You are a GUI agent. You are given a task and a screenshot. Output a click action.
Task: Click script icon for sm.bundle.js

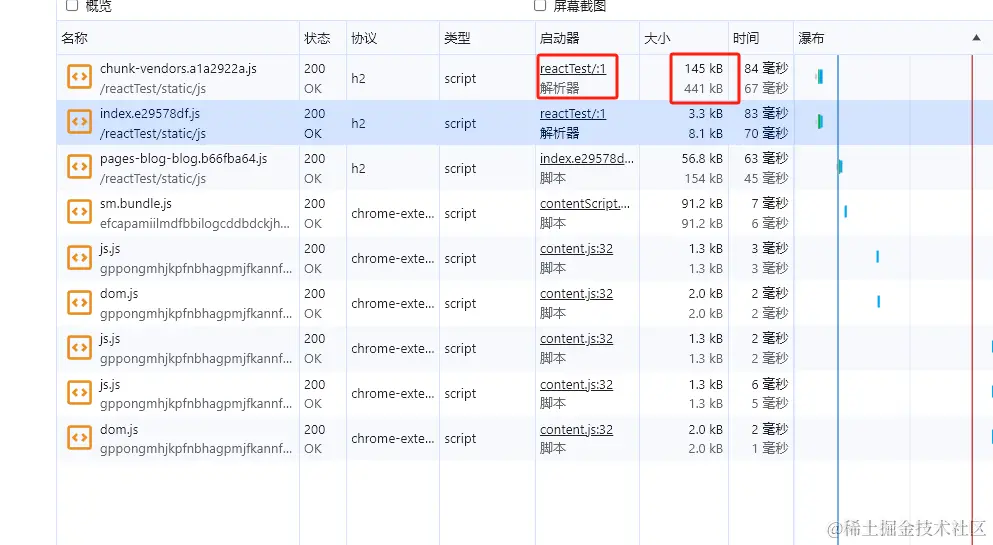point(79,212)
